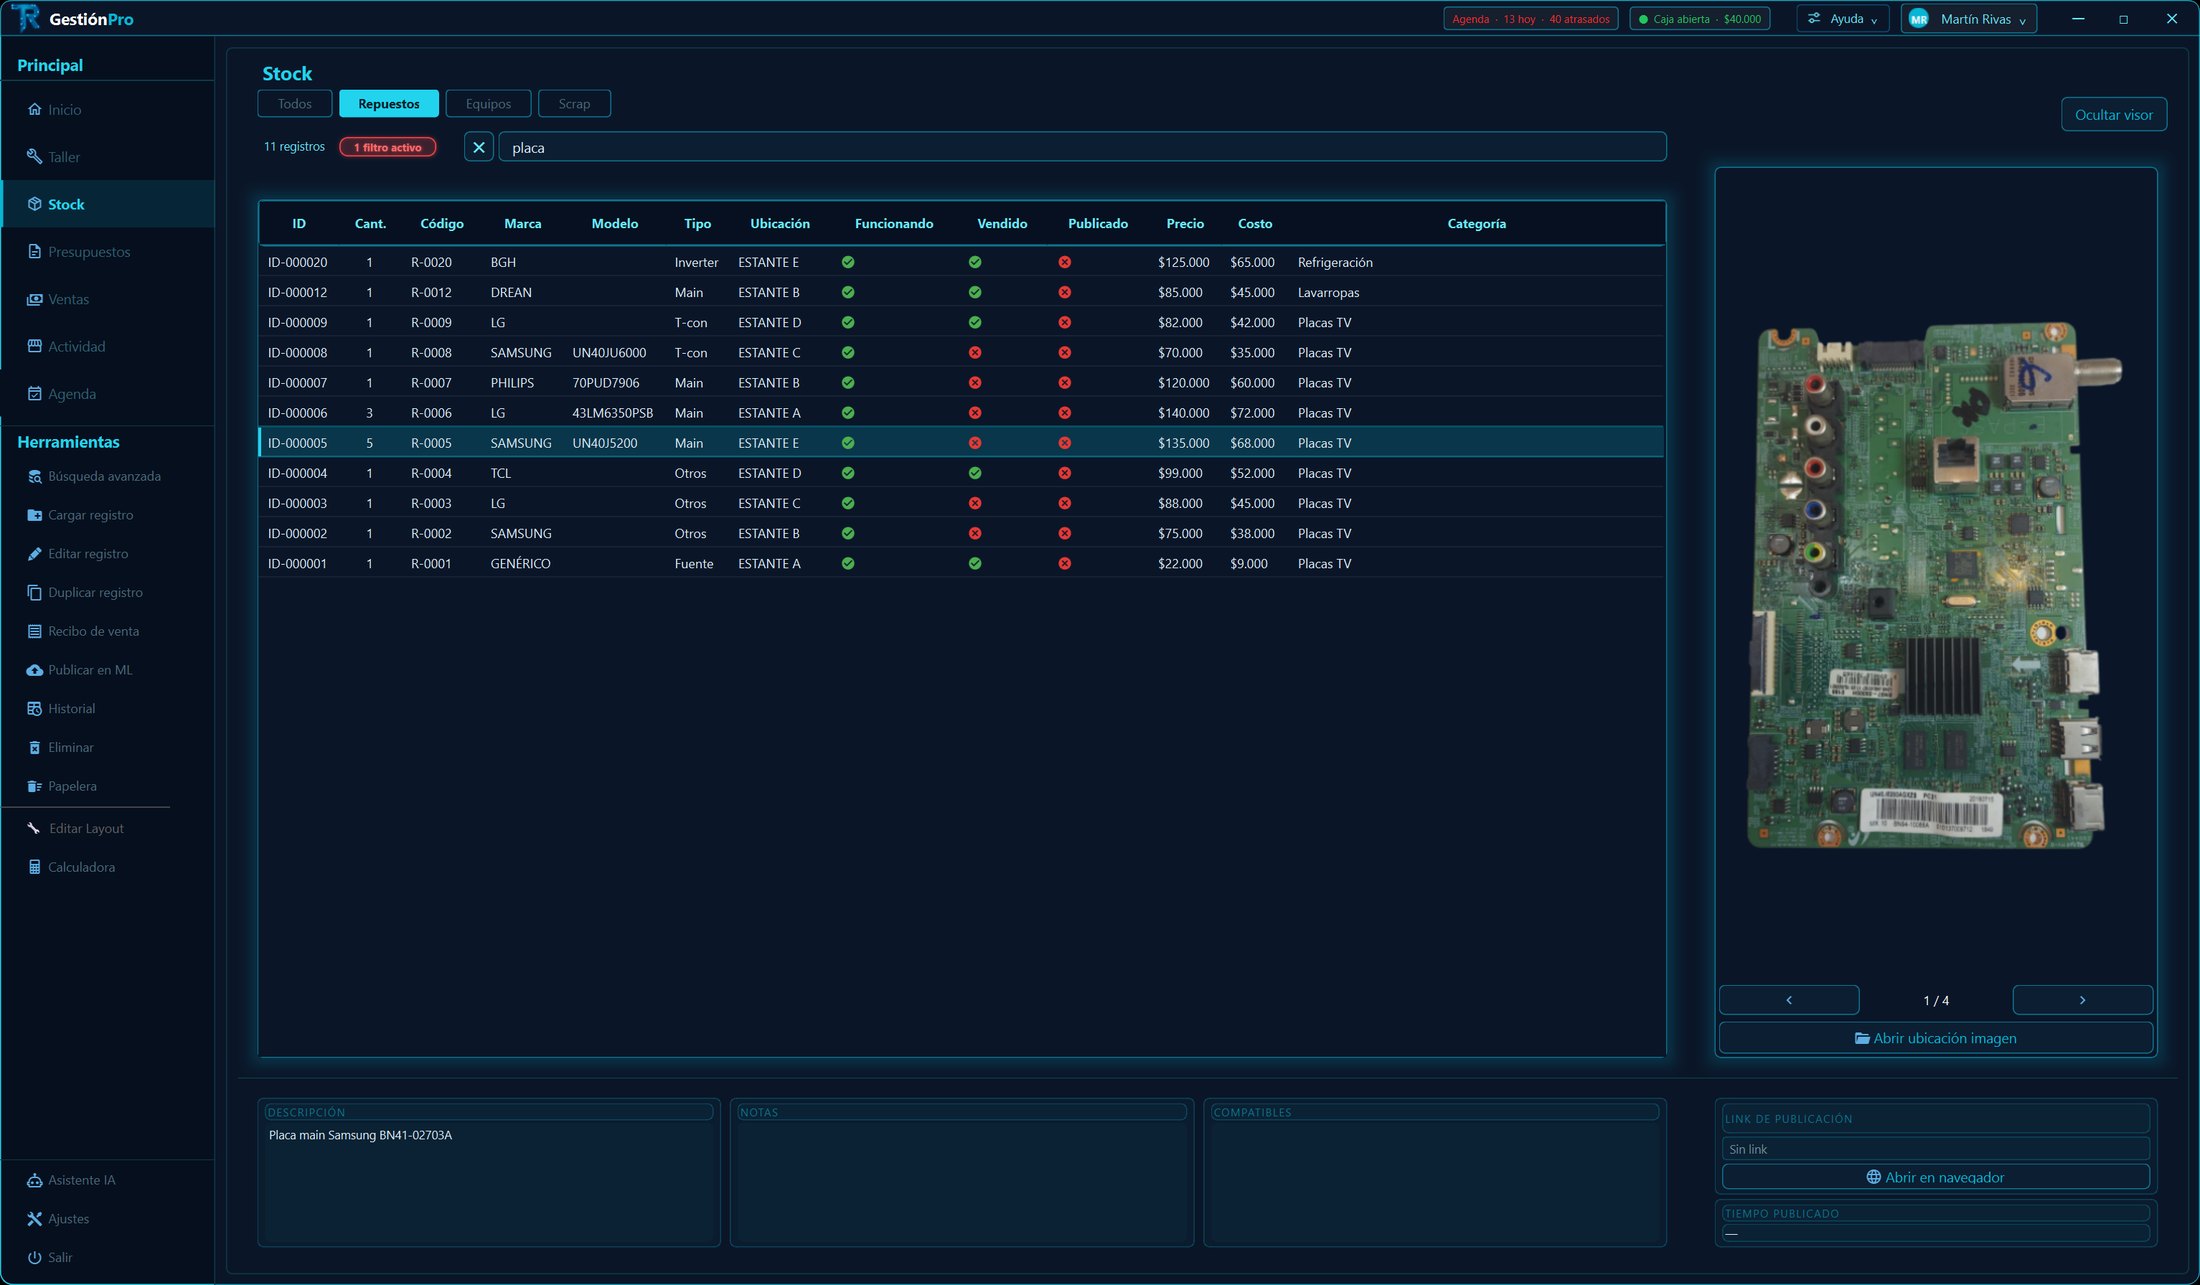Open Historial icon
This screenshot has height=1285, width=2200.
[x=34, y=709]
